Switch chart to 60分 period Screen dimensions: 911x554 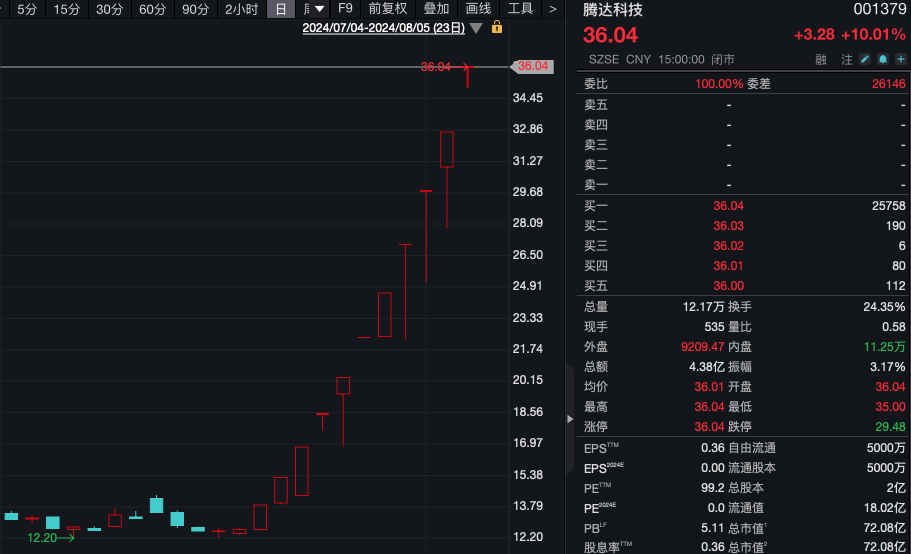click(x=152, y=9)
